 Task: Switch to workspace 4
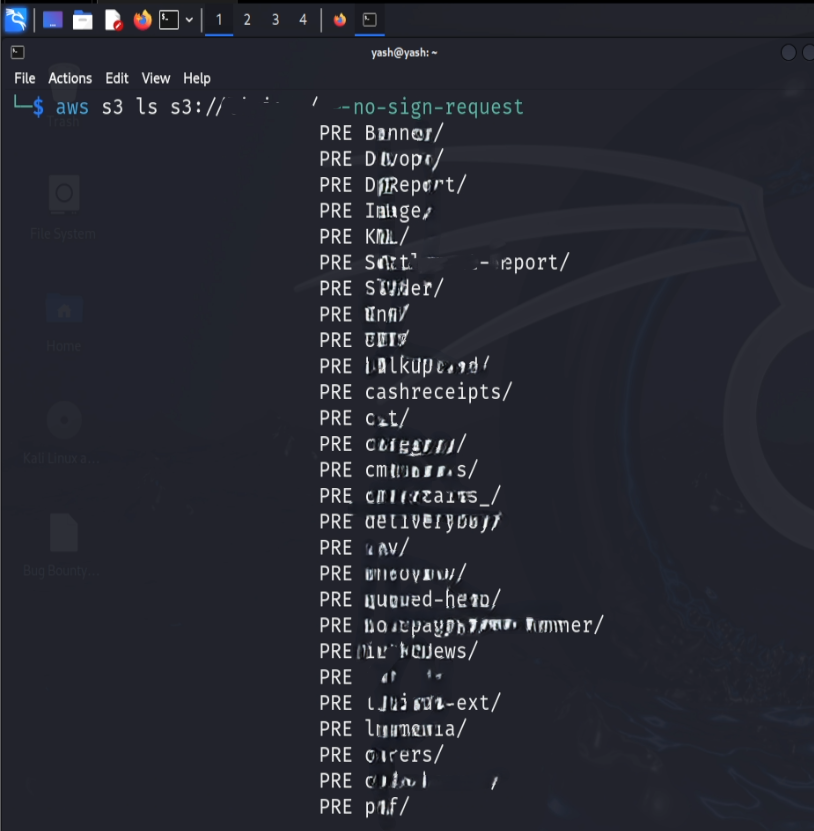302,19
